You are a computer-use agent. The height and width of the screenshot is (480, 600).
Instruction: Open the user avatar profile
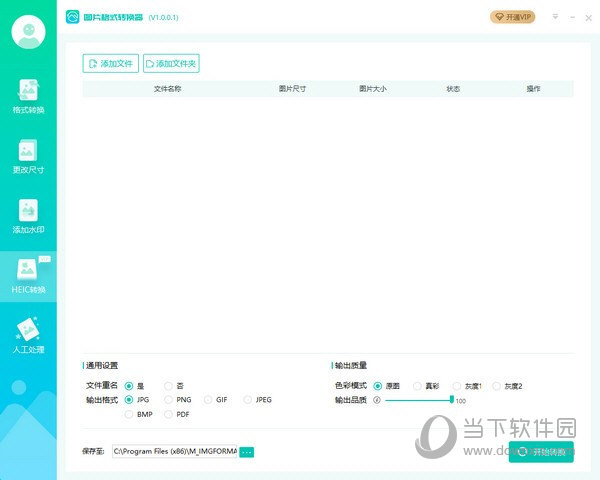click(28, 32)
